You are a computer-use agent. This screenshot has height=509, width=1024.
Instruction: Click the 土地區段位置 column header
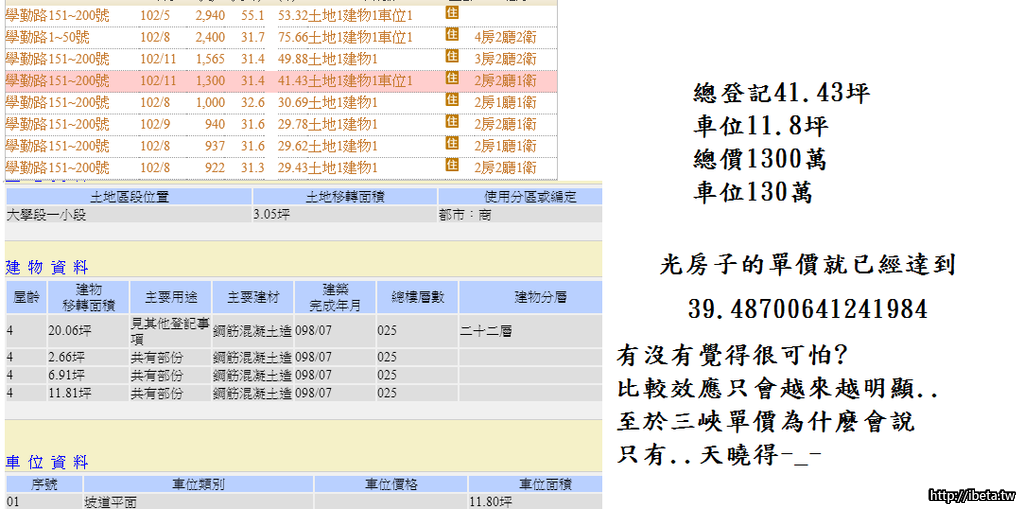tap(129, 197)
